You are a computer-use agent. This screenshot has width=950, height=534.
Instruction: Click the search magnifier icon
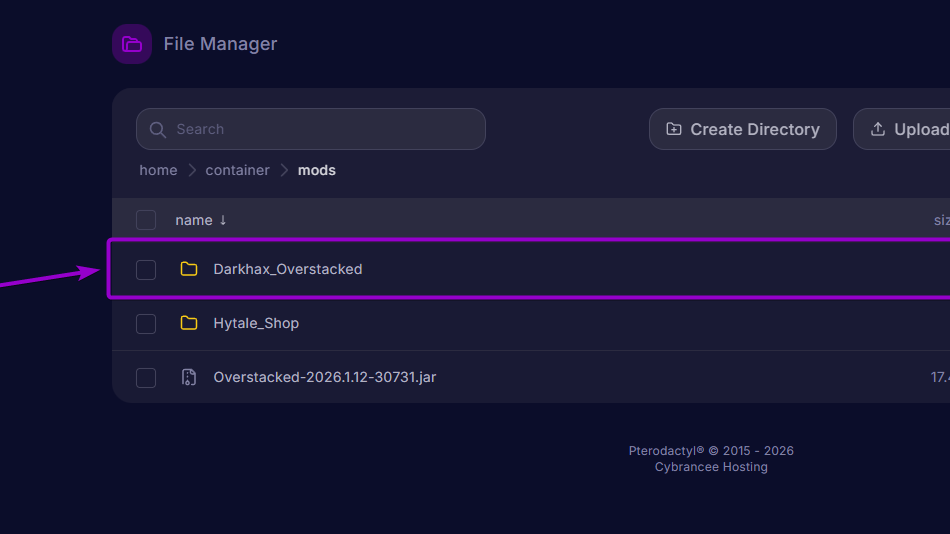click(158, 130)
